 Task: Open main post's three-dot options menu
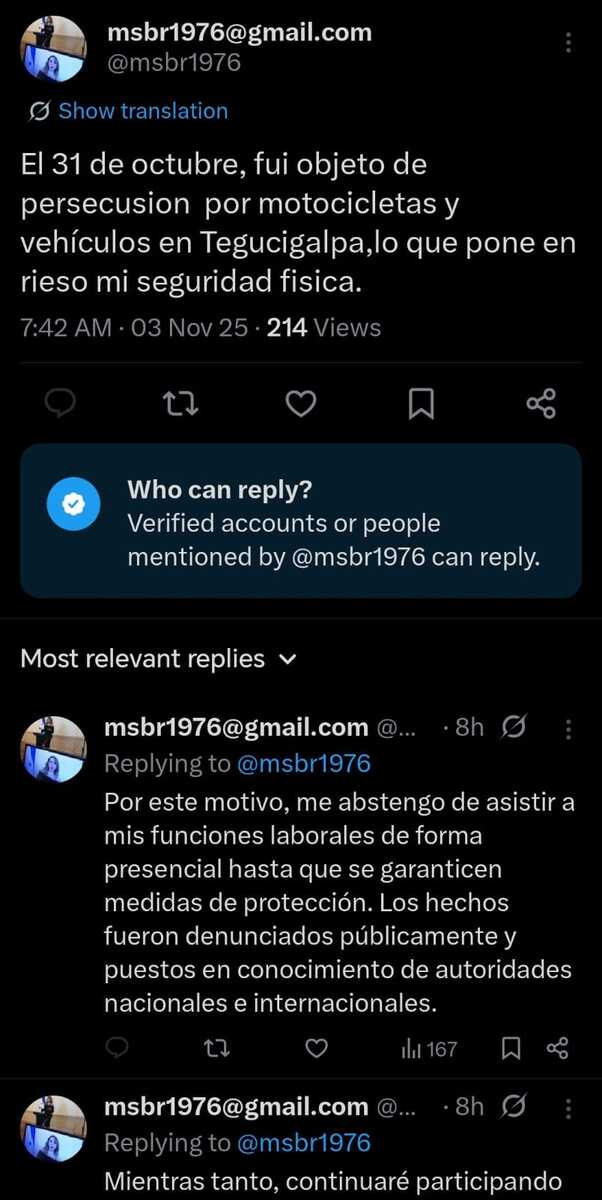[568, 43]
